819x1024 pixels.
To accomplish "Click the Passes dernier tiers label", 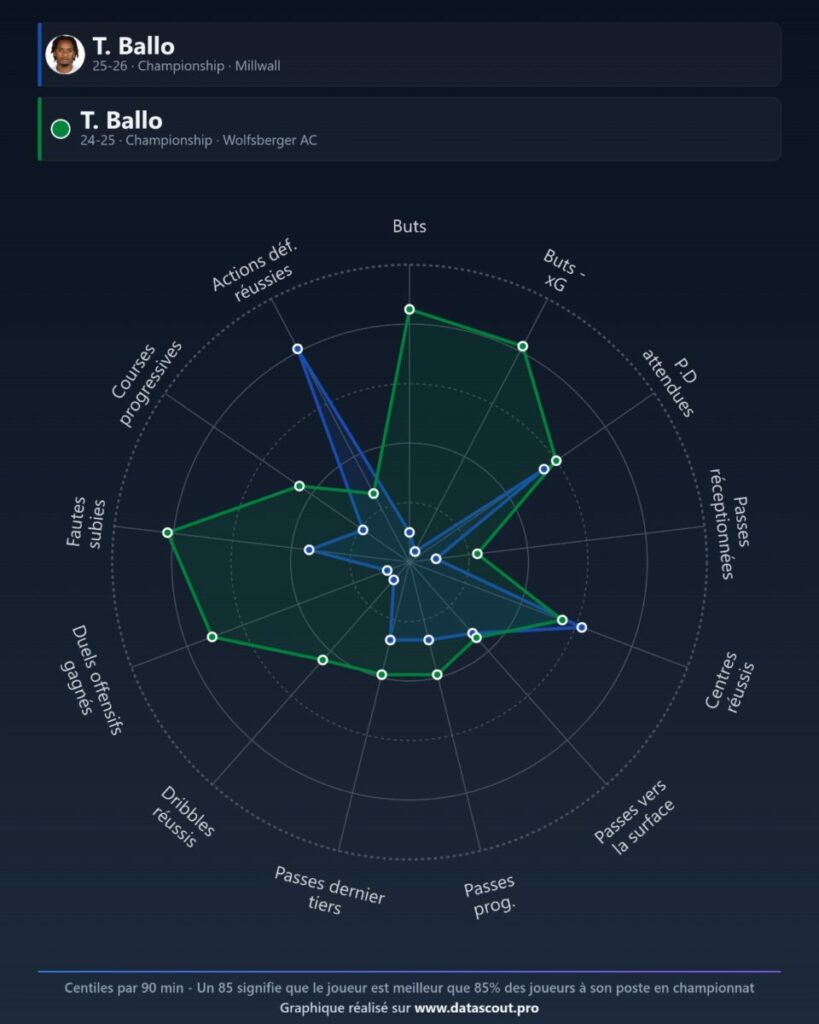I will (328, 890).
